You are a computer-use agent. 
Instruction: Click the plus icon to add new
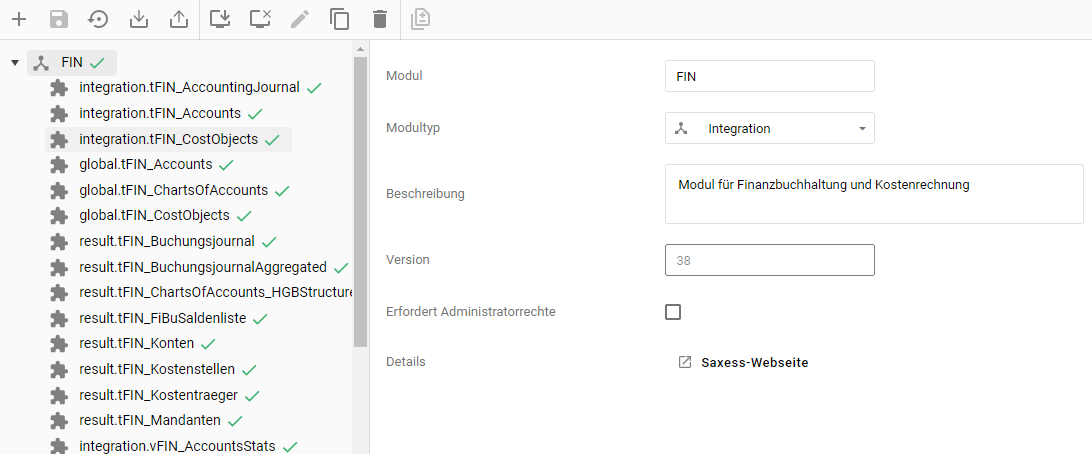pyautogui.click(x=18, y=19)
